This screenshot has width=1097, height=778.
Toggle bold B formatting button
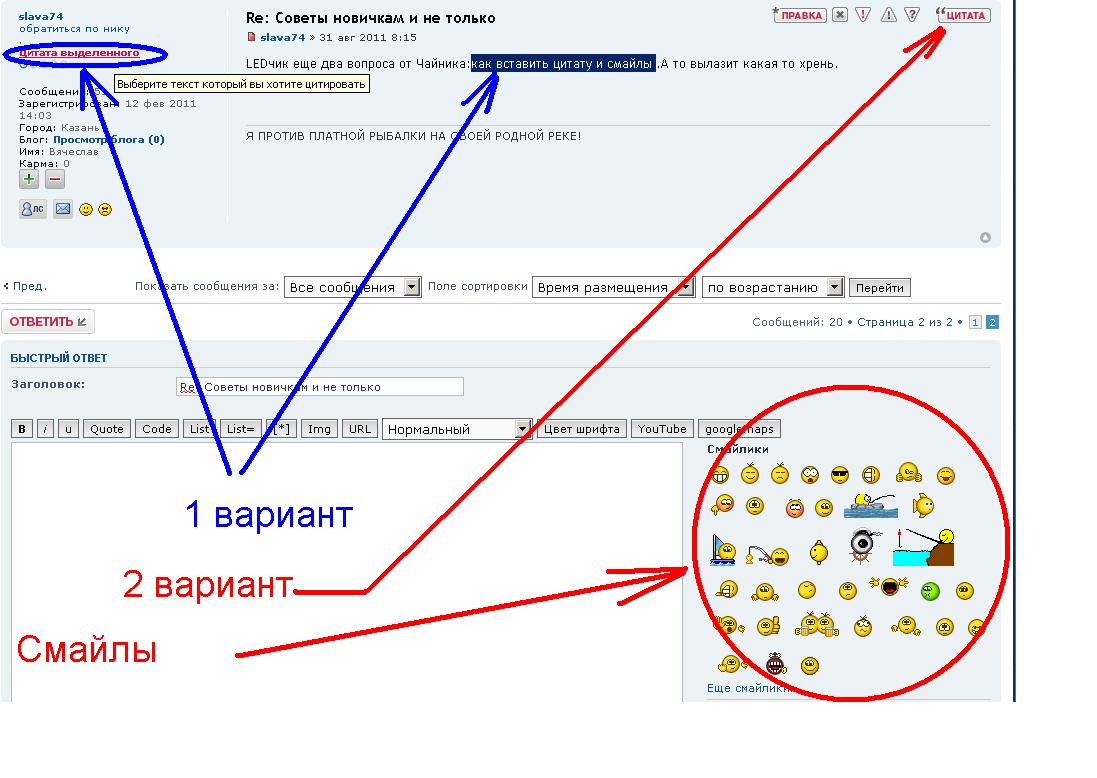[22, 429]
